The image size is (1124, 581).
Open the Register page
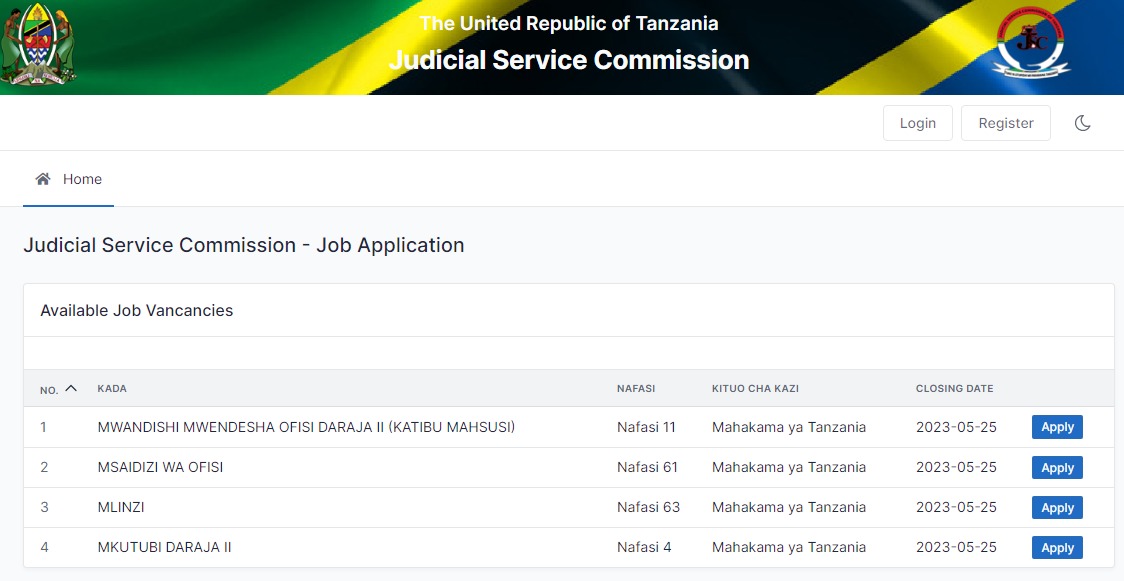point(1005,123)
